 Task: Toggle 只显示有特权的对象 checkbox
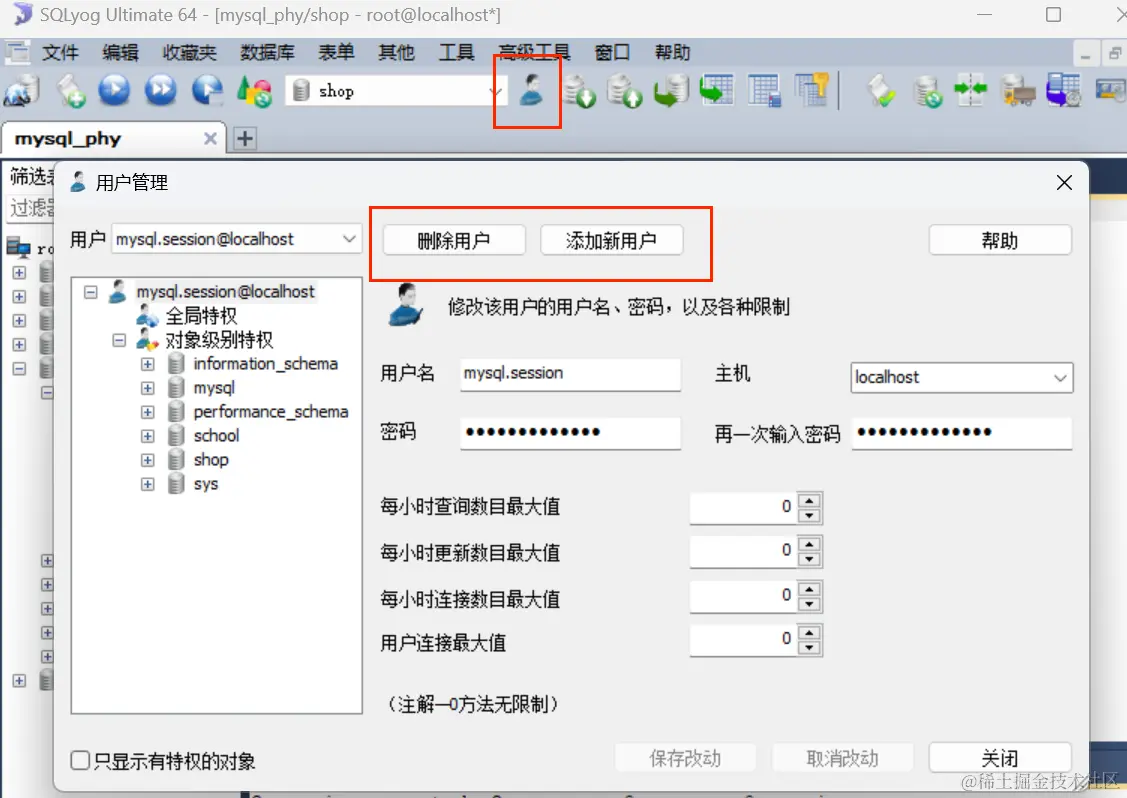coord(80,760)
